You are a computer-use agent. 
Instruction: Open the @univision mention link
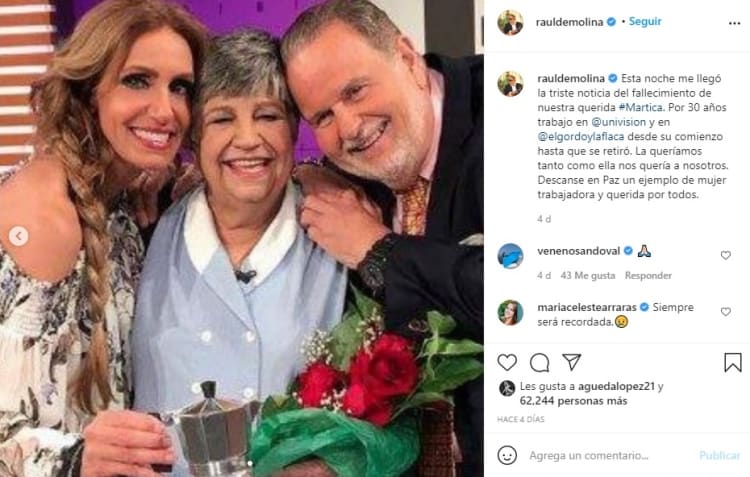click(618, 122)
